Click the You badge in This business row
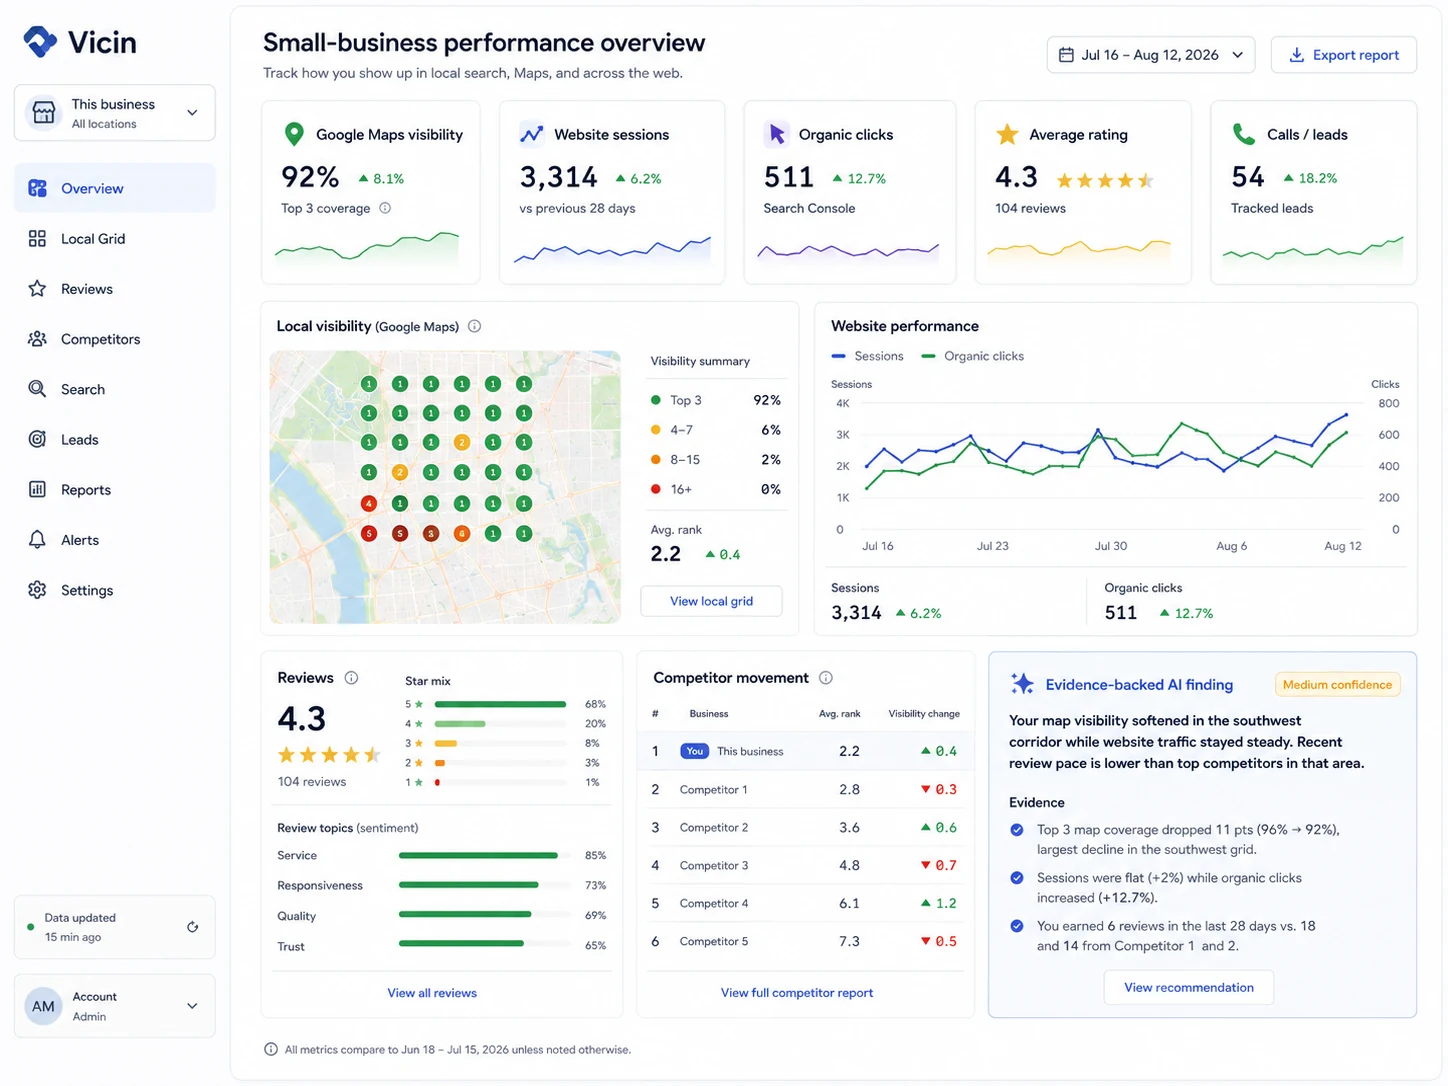1448x1086 pixels. click(x=695, y=751)
